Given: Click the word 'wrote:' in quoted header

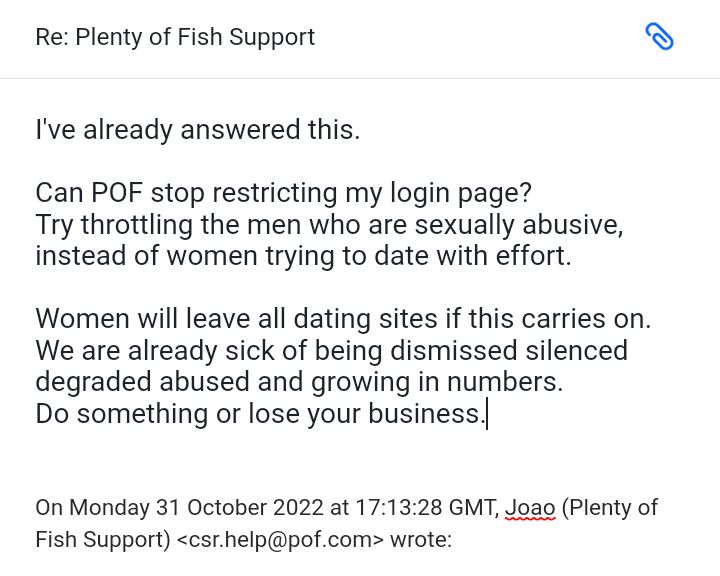Looking at the screenshot, I should click(421, 539).
